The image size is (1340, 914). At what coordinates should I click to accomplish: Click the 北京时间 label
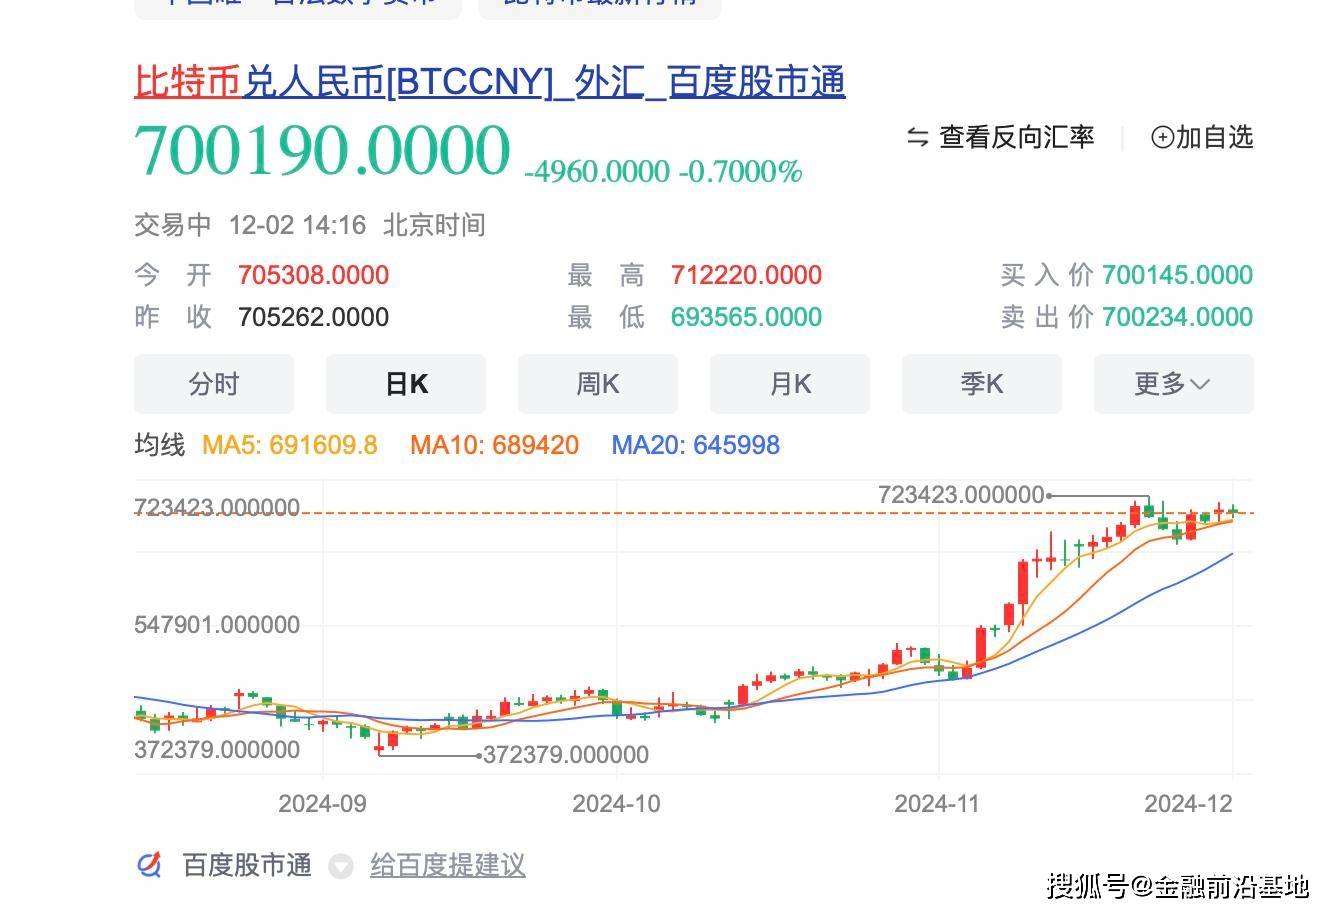click(434, 225)
